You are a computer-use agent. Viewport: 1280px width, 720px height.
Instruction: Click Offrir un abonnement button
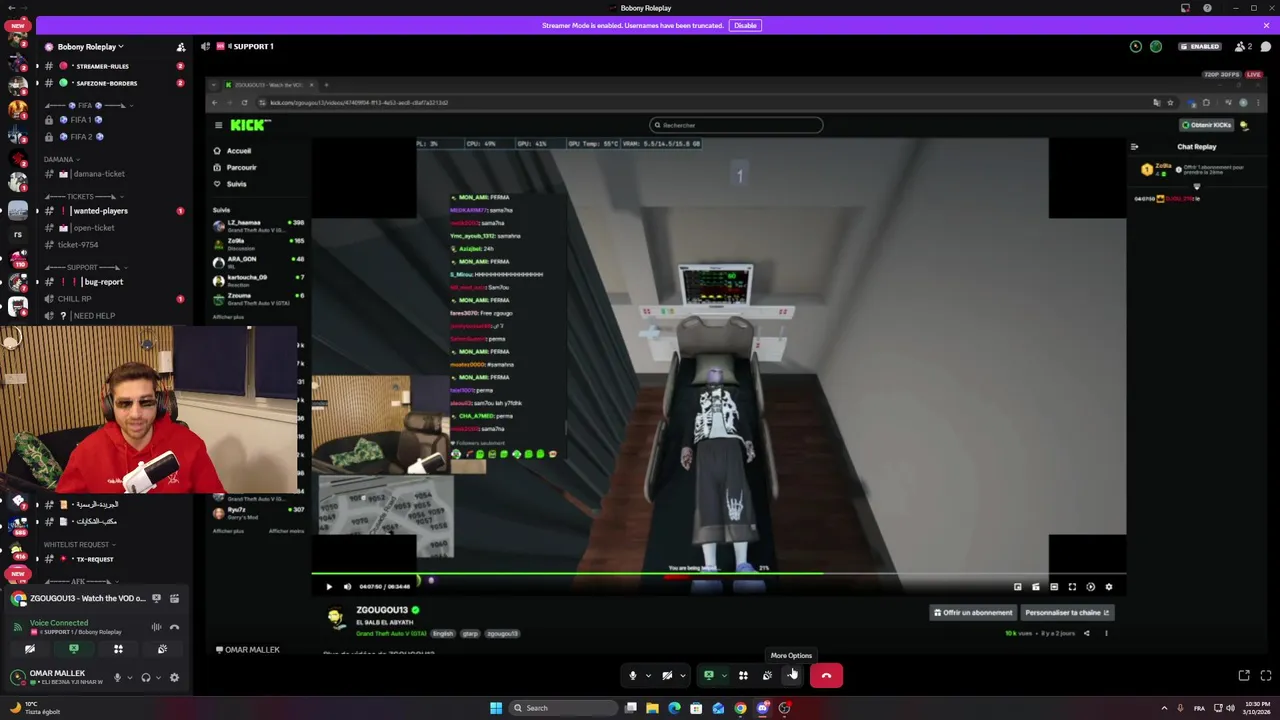click(972, 613)
